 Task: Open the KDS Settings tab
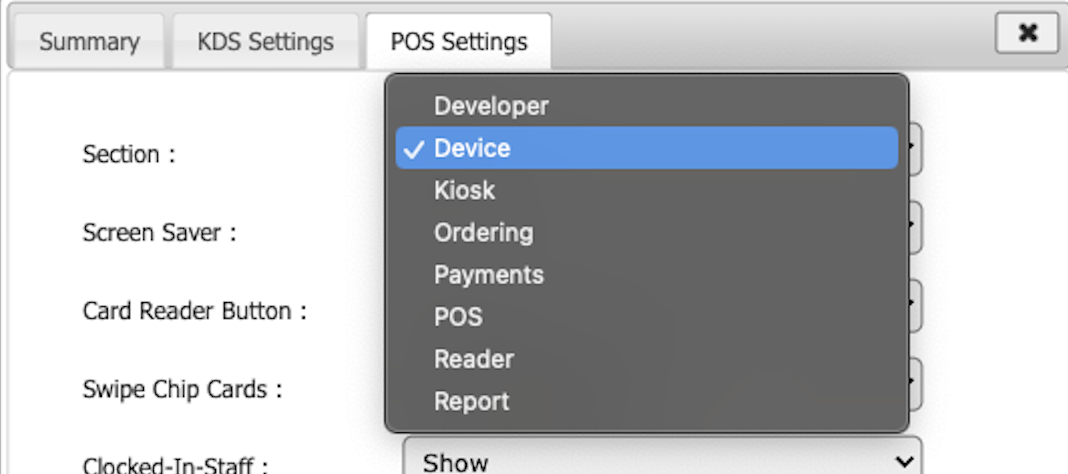coord(264,42)
